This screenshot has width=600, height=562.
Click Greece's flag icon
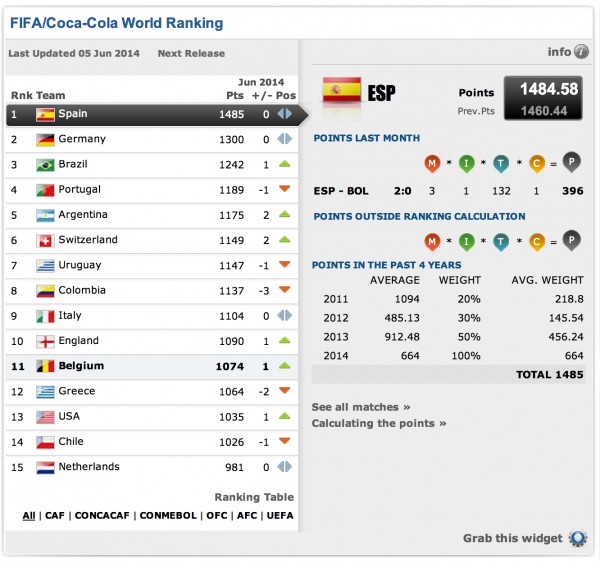[x=45, y=392]
